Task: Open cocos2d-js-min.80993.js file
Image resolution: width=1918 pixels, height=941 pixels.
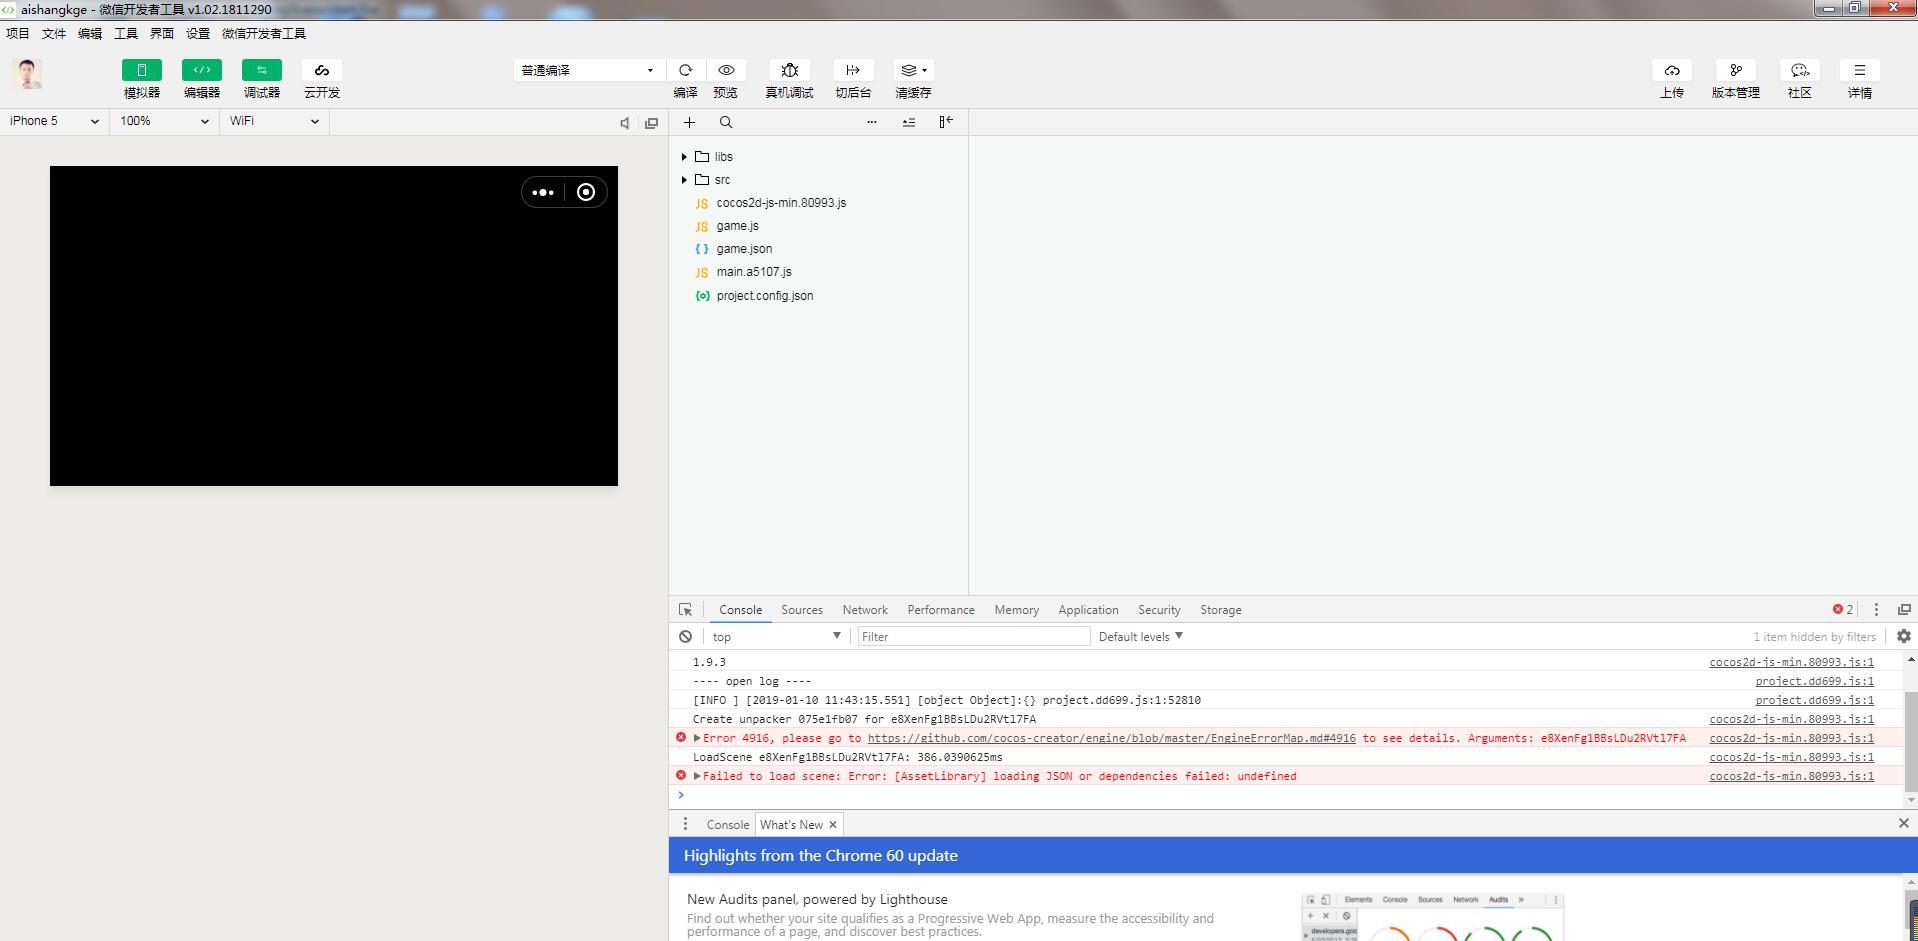Action: (781, 203)
